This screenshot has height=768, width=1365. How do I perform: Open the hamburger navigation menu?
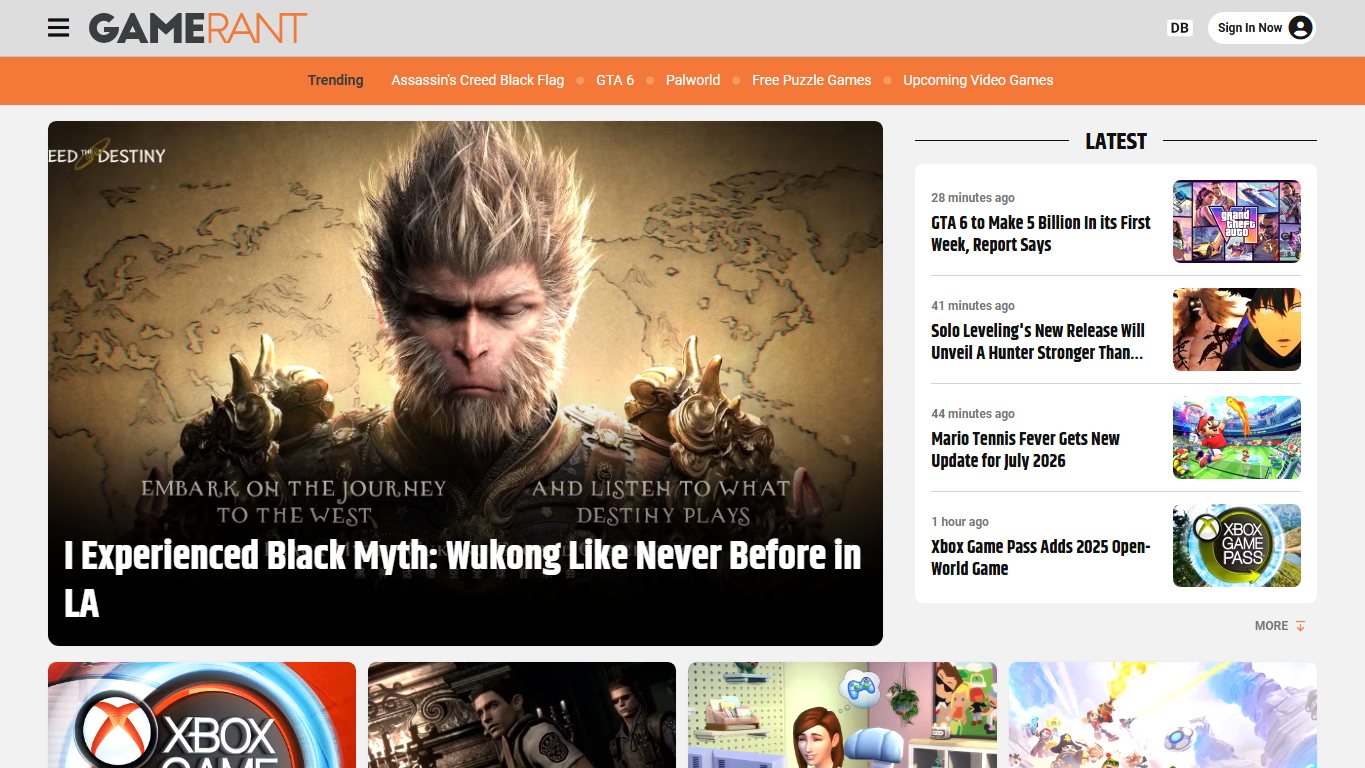coord(59,28)
